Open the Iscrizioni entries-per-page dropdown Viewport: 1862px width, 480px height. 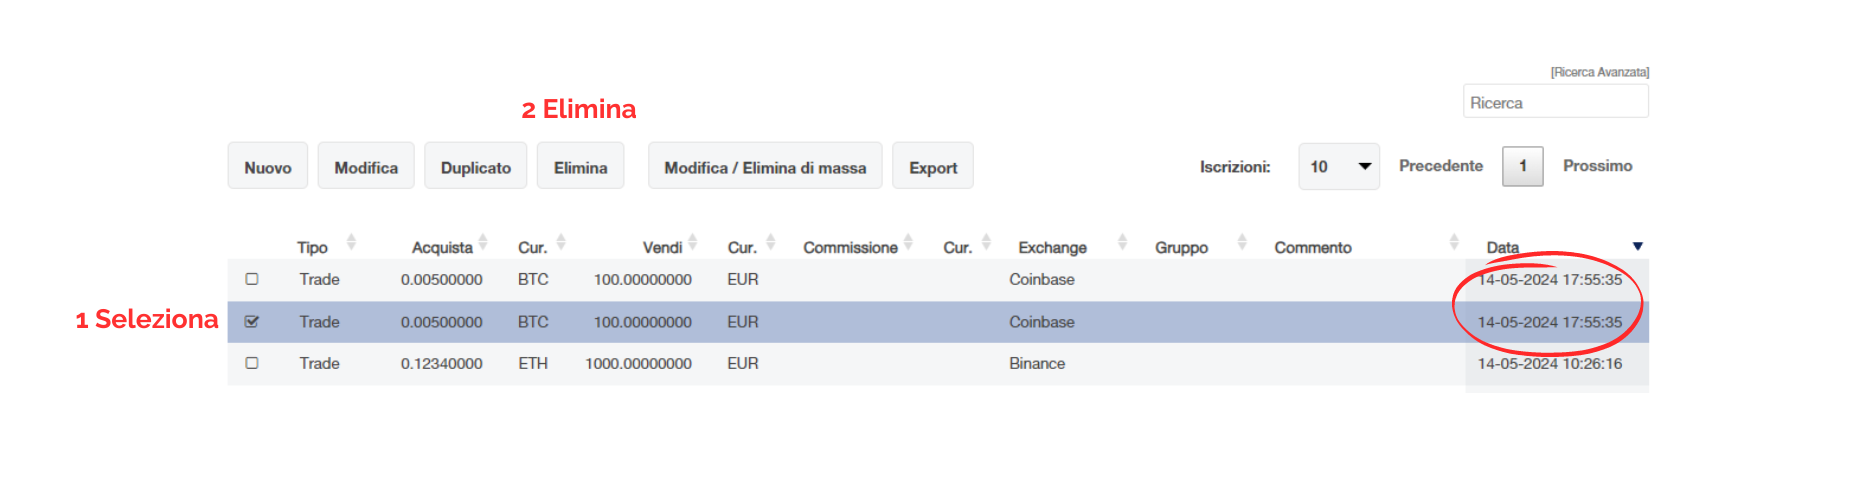(1338, 166)
